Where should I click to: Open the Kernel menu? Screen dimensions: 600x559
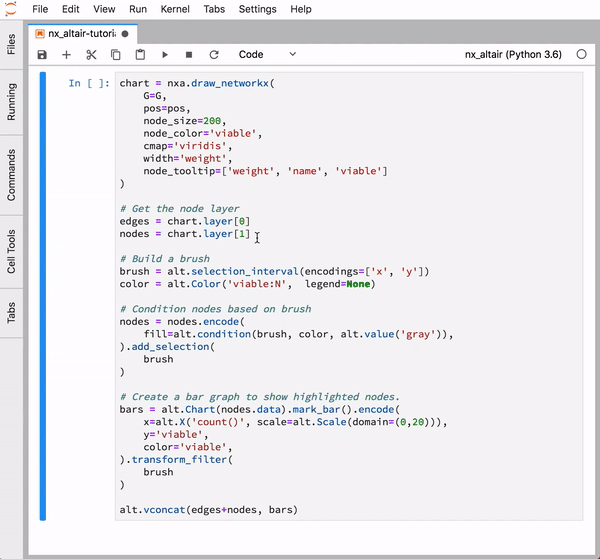(x=175, y=9)
